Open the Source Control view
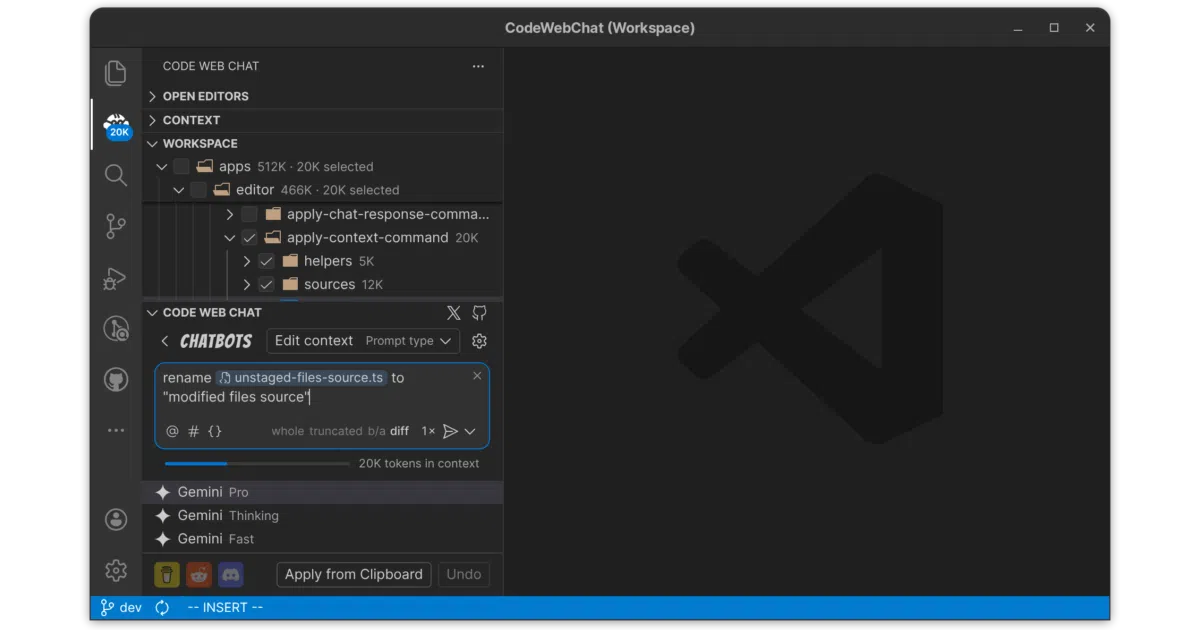Image resolution: width=1200 pixels, height=630 pixels. (116, 227)
